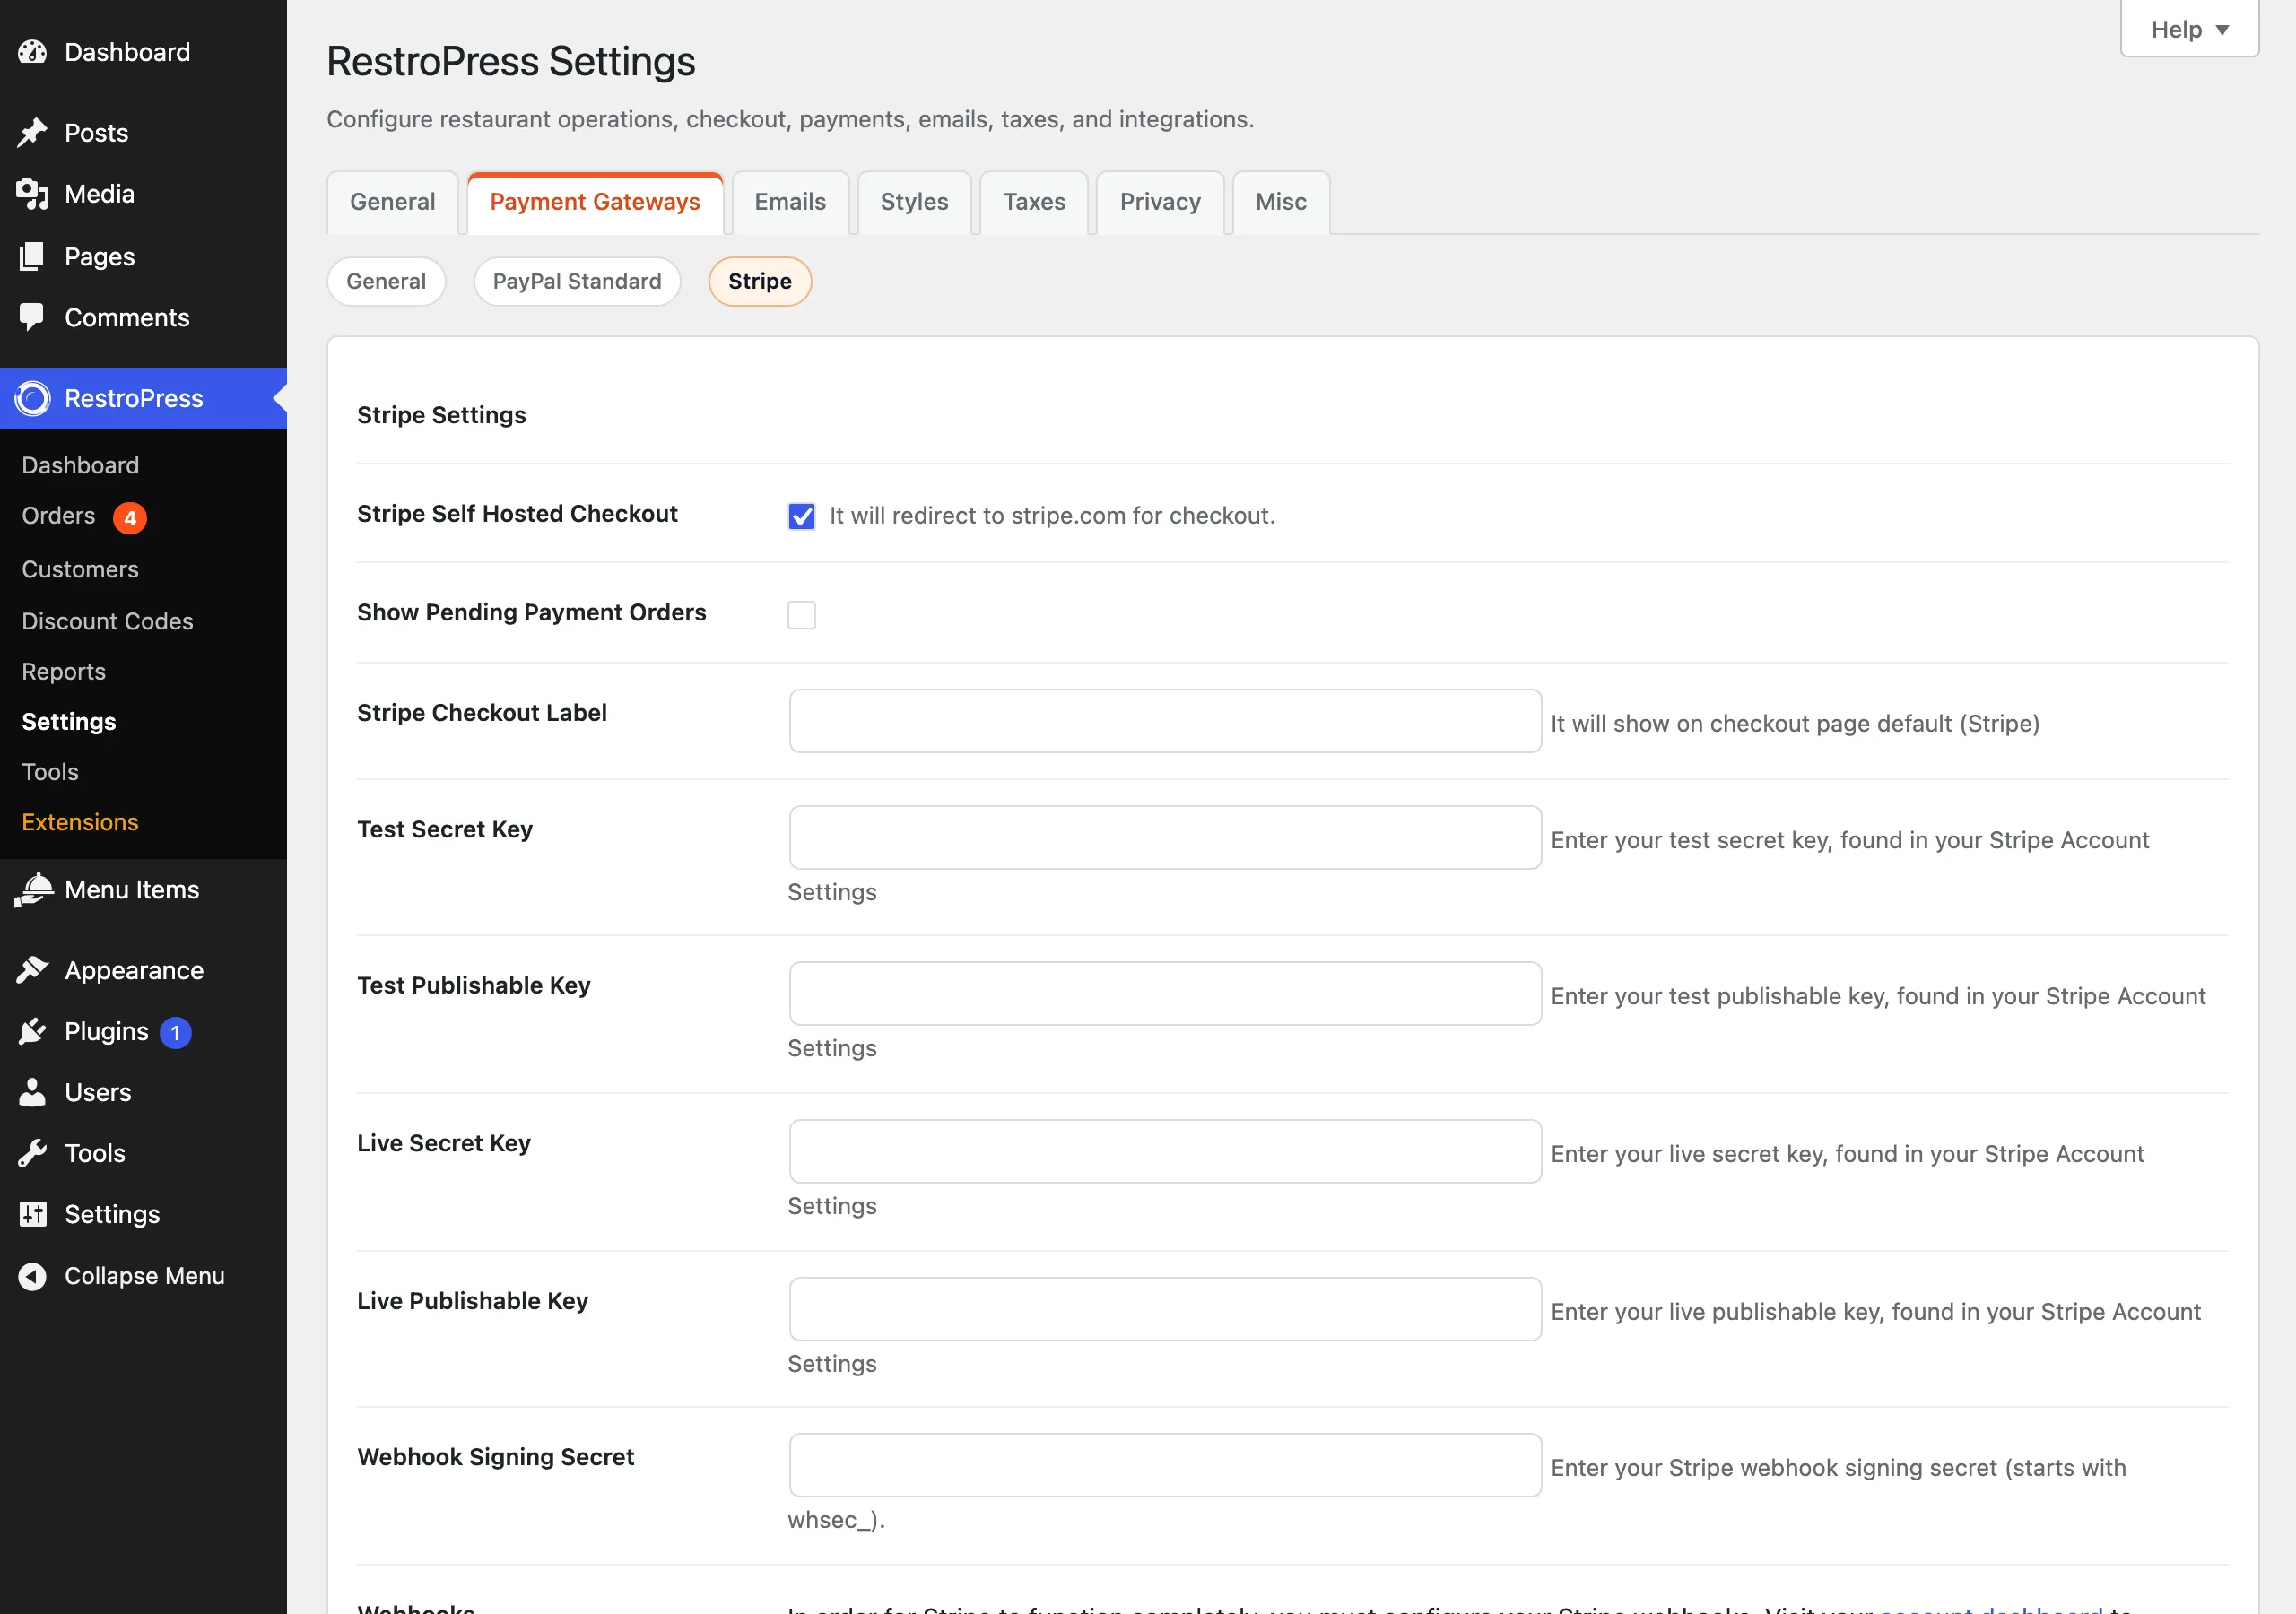Click the Dashboard gauge icon in sidebar
Viewport: 2296px width, 1614px height.
tap(32, 52)
